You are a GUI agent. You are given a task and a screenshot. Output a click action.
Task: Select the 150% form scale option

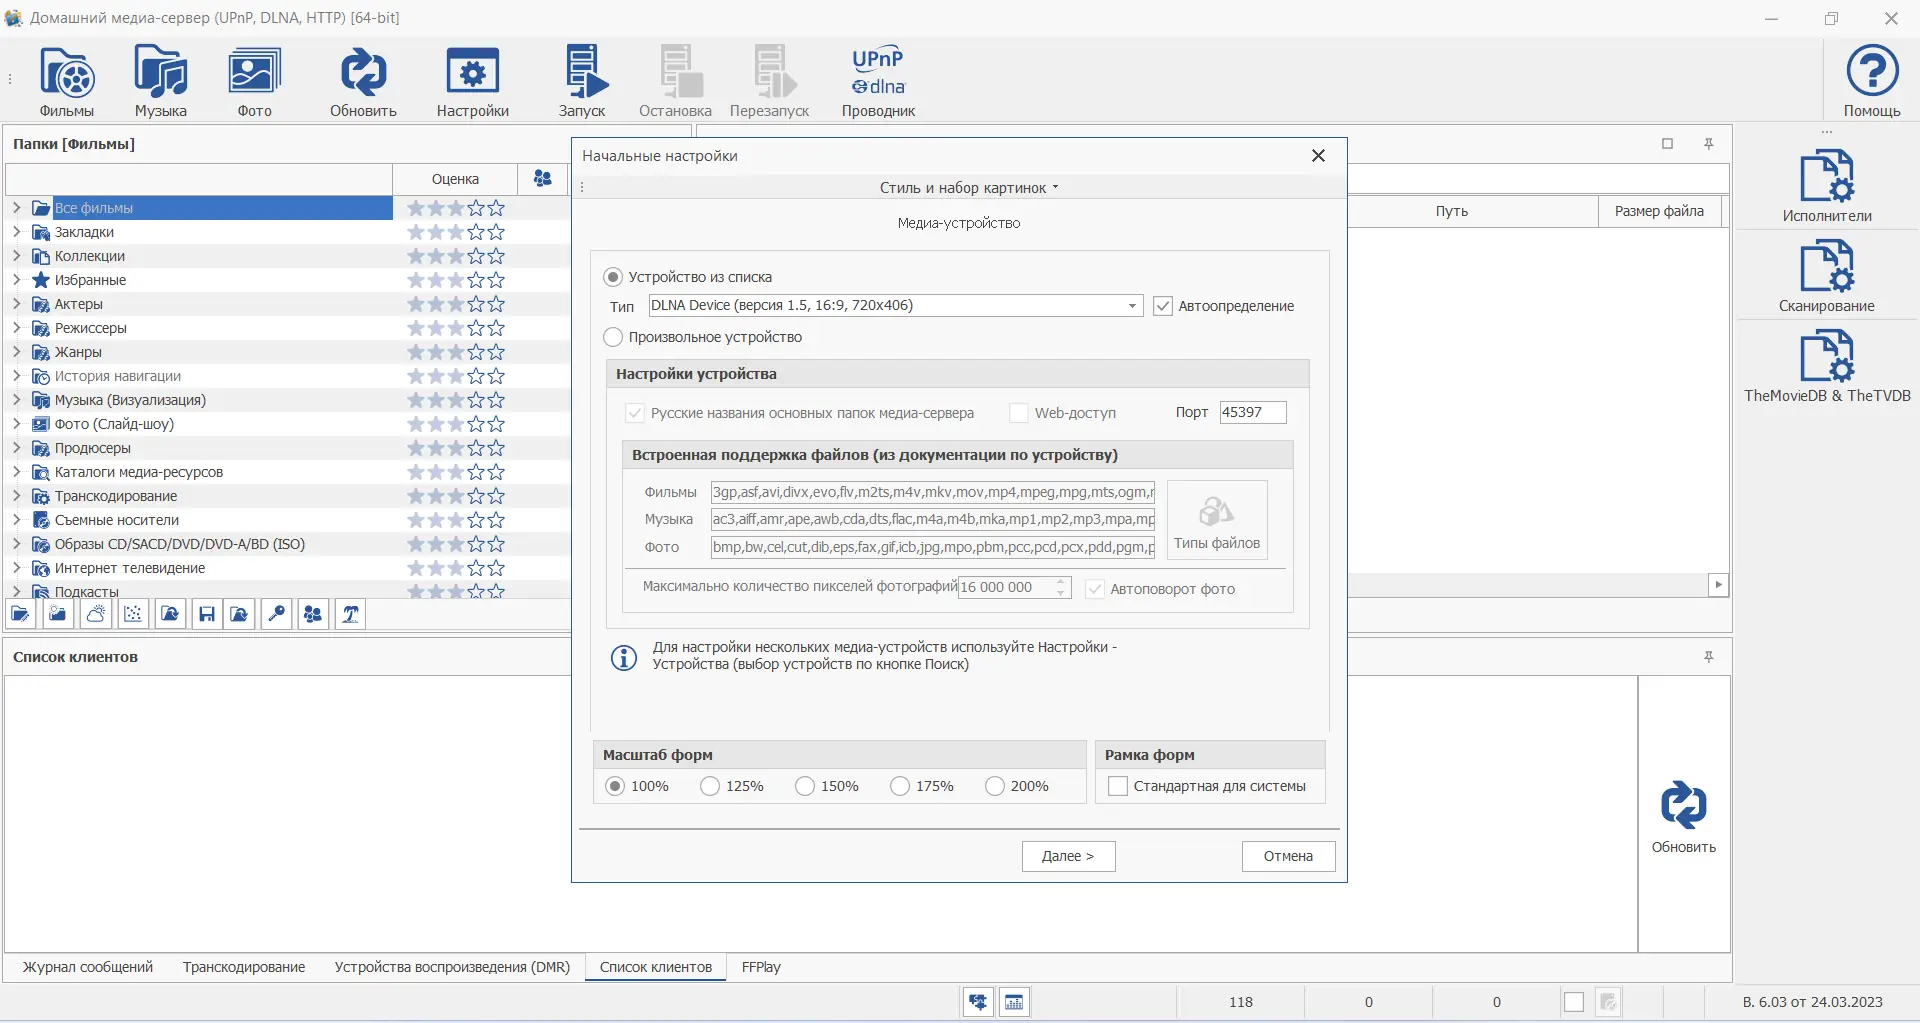[x=805, y=786]
